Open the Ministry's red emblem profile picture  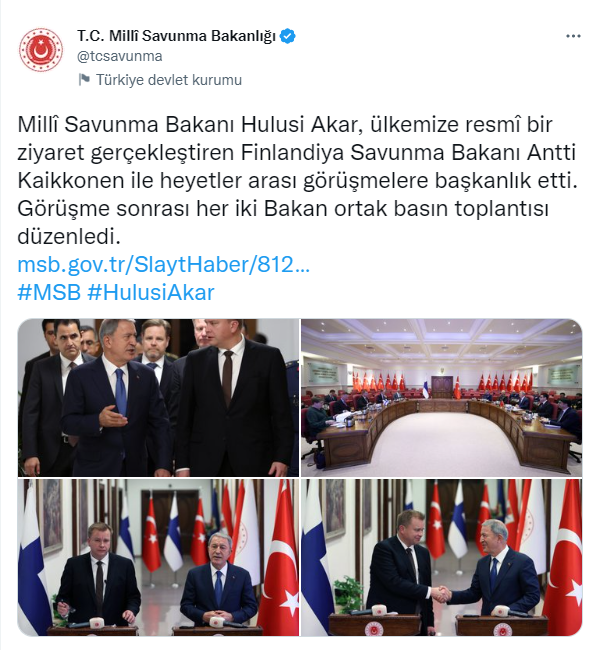[41, 50]
